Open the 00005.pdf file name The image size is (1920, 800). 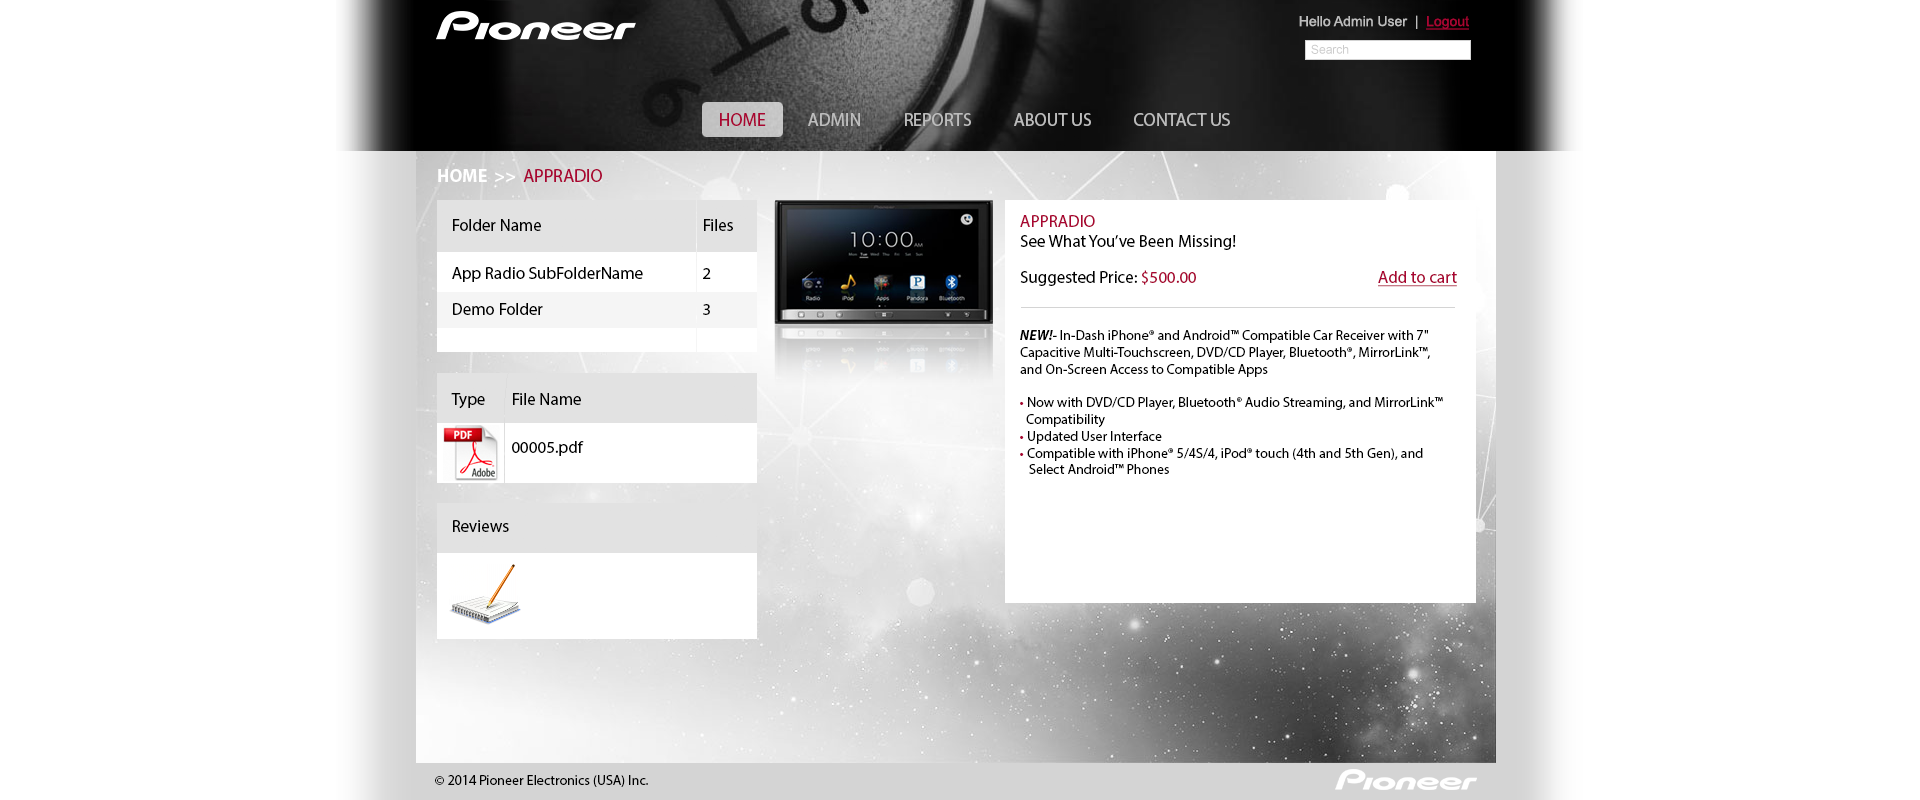pyautogui.click(x=547, y=448)
